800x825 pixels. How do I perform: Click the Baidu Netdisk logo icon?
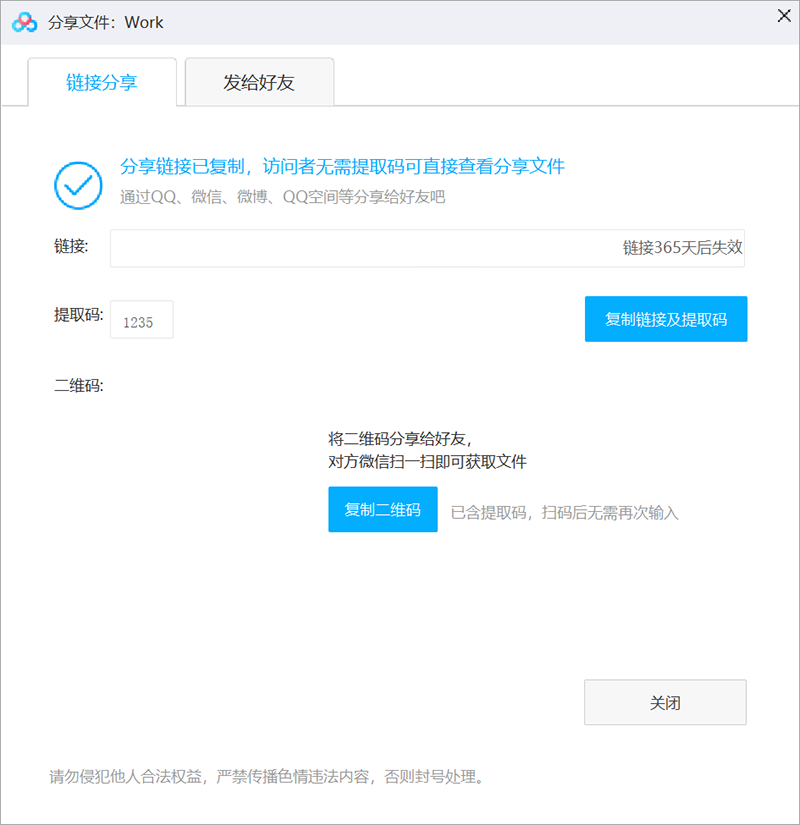pos(22,21)
